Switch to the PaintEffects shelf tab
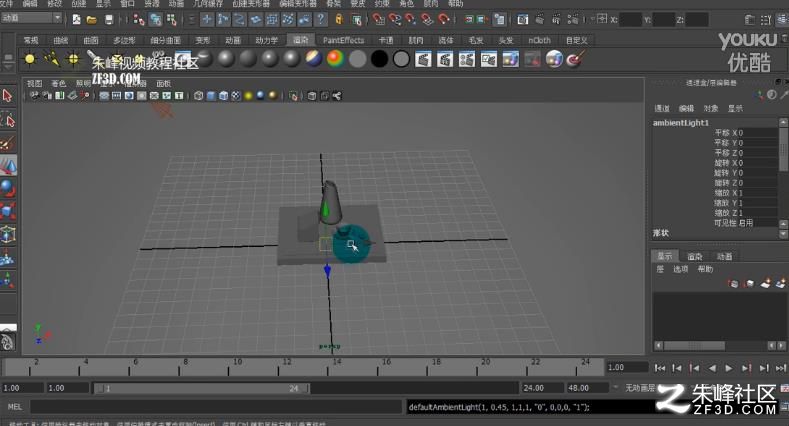Screen dimensions: 789x426 (x=343, y=40)
